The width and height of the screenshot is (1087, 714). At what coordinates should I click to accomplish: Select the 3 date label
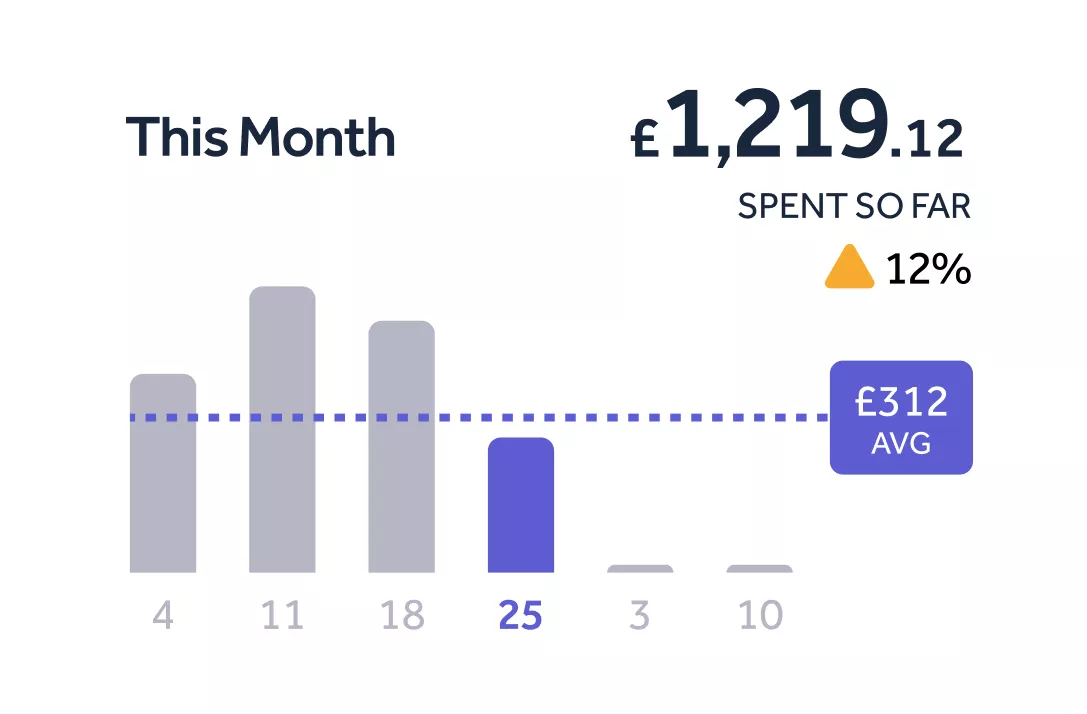click(640, 616)
